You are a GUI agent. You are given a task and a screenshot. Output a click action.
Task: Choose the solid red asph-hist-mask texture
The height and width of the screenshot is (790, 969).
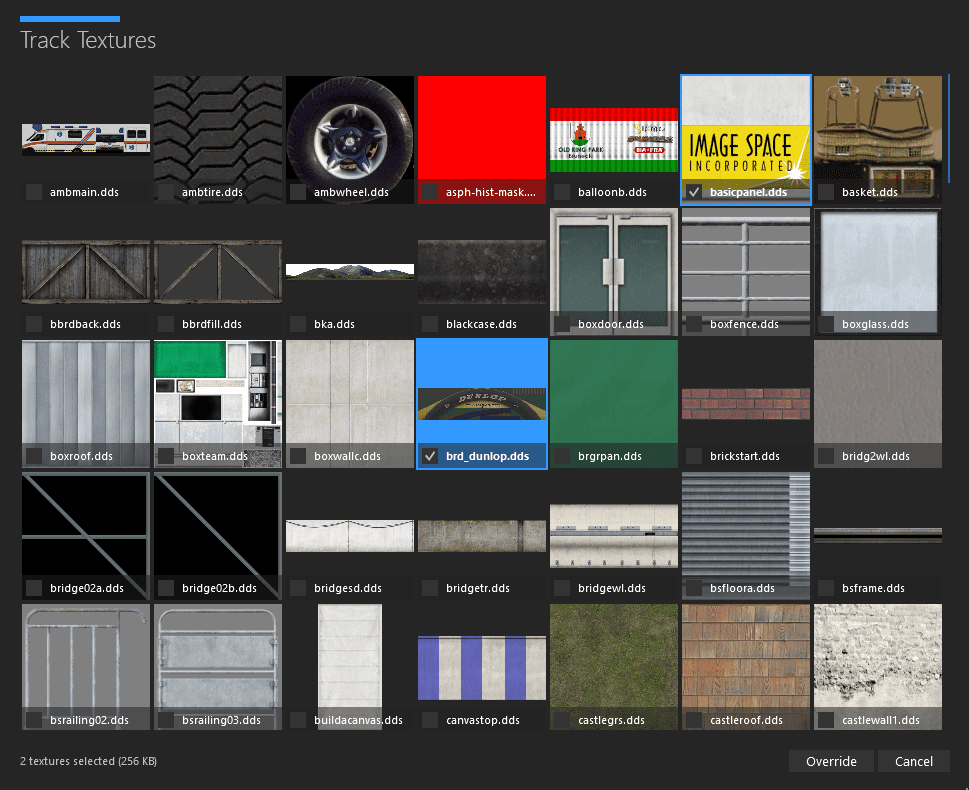[481, 128]
